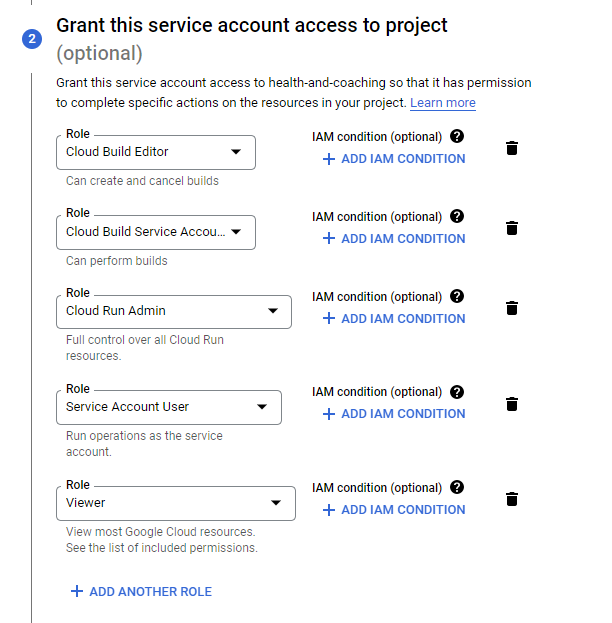Screen dimensions: 612x623
Task: Add IAM condition to Cloud Run Admin
Action: pos(394,319)
